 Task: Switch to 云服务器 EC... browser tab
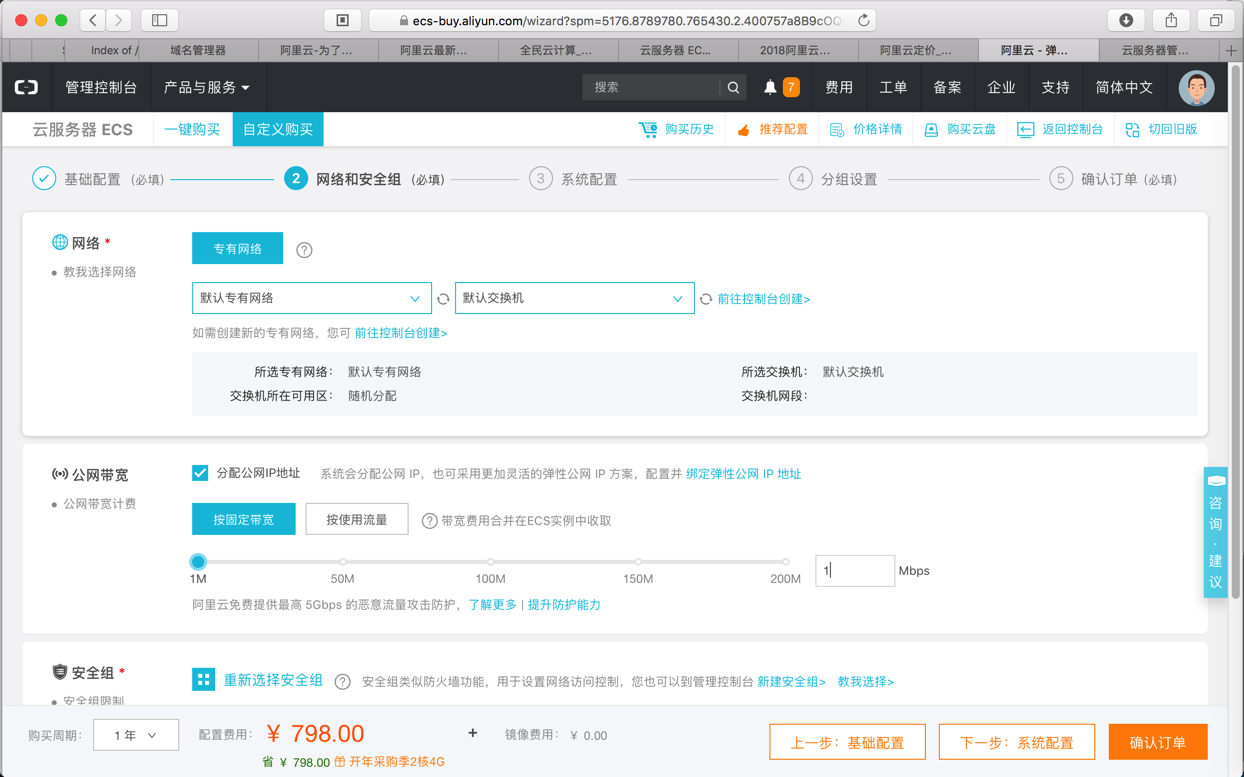pos(676,50)
